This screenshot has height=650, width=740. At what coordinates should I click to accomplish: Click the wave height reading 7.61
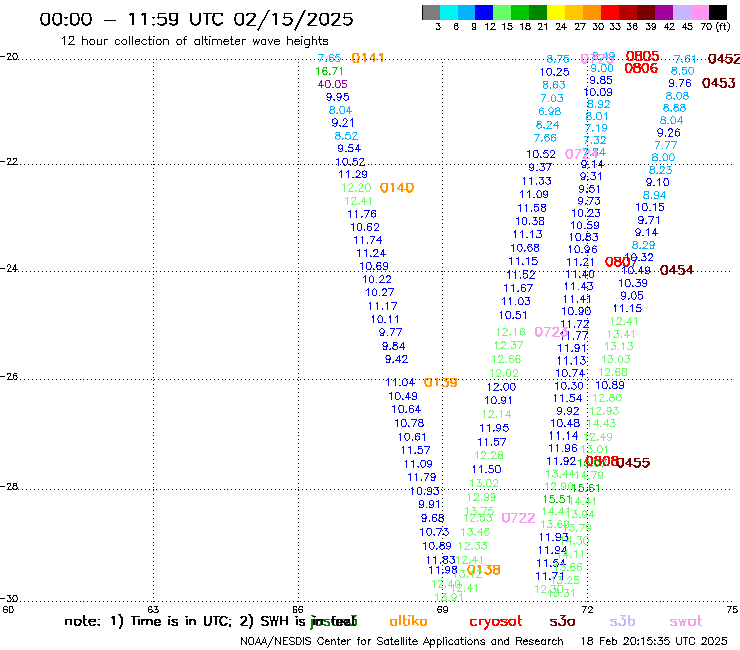coord(685,59)
